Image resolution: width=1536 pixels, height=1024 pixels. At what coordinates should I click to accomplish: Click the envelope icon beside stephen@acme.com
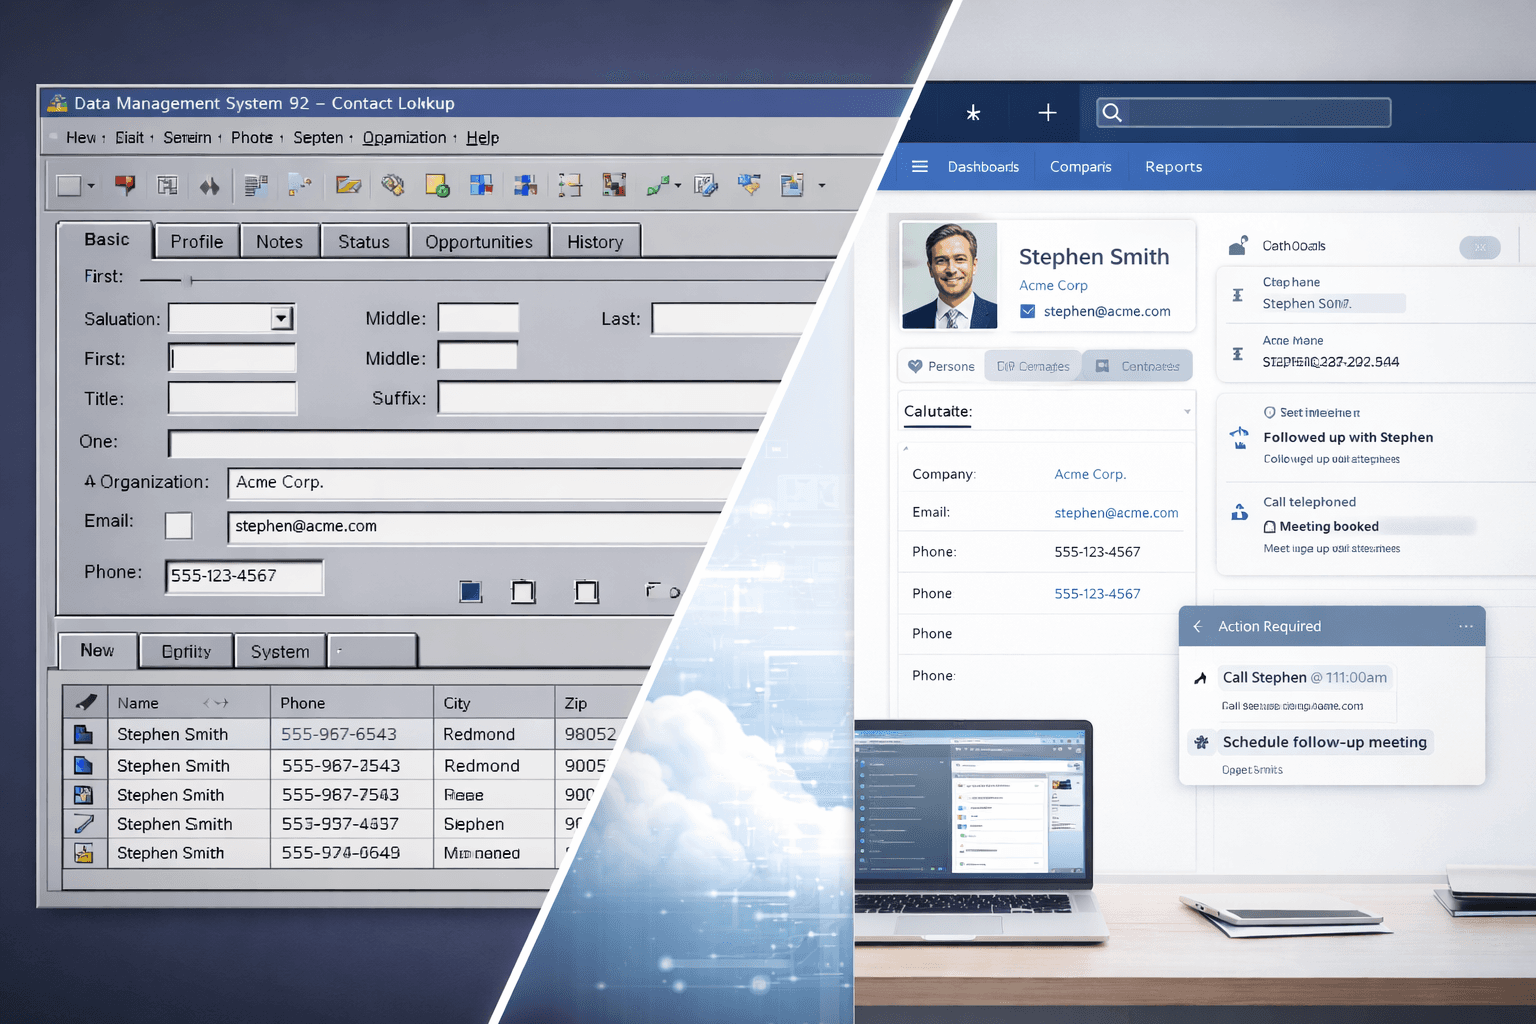pos(1028,311)
